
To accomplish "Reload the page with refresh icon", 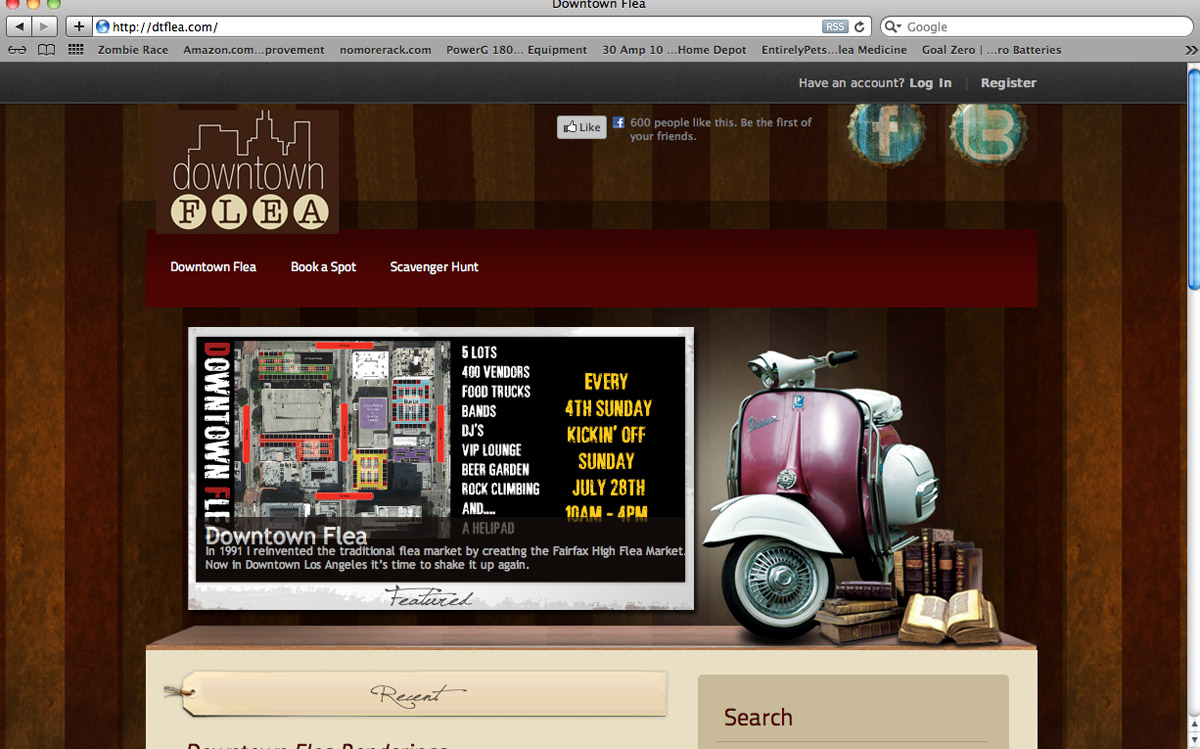I will tap(859, 27).
